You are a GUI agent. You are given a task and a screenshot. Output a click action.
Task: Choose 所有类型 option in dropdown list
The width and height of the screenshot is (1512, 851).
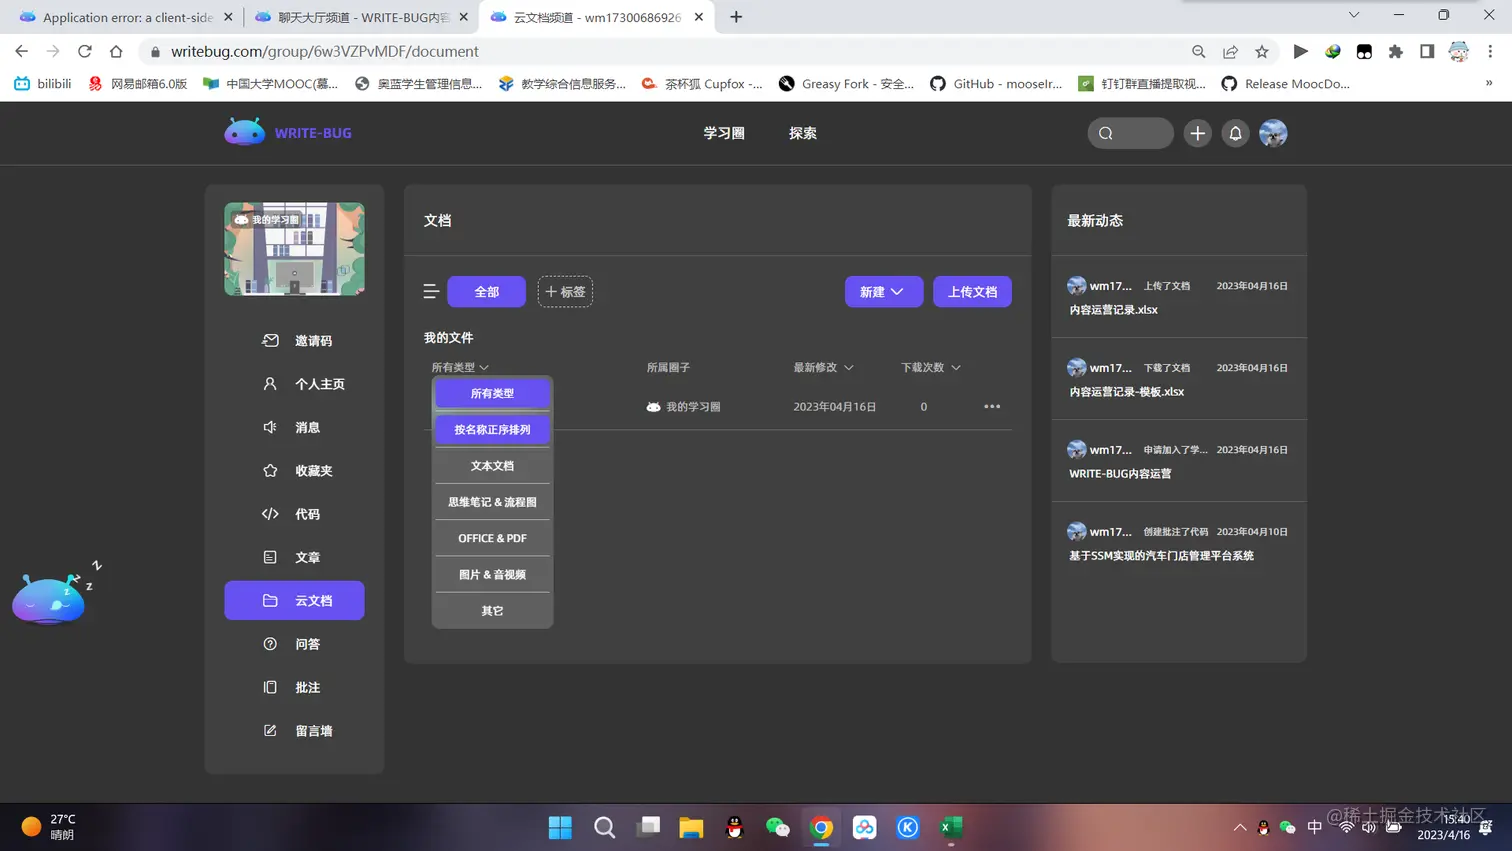click(x=492, y=393)
